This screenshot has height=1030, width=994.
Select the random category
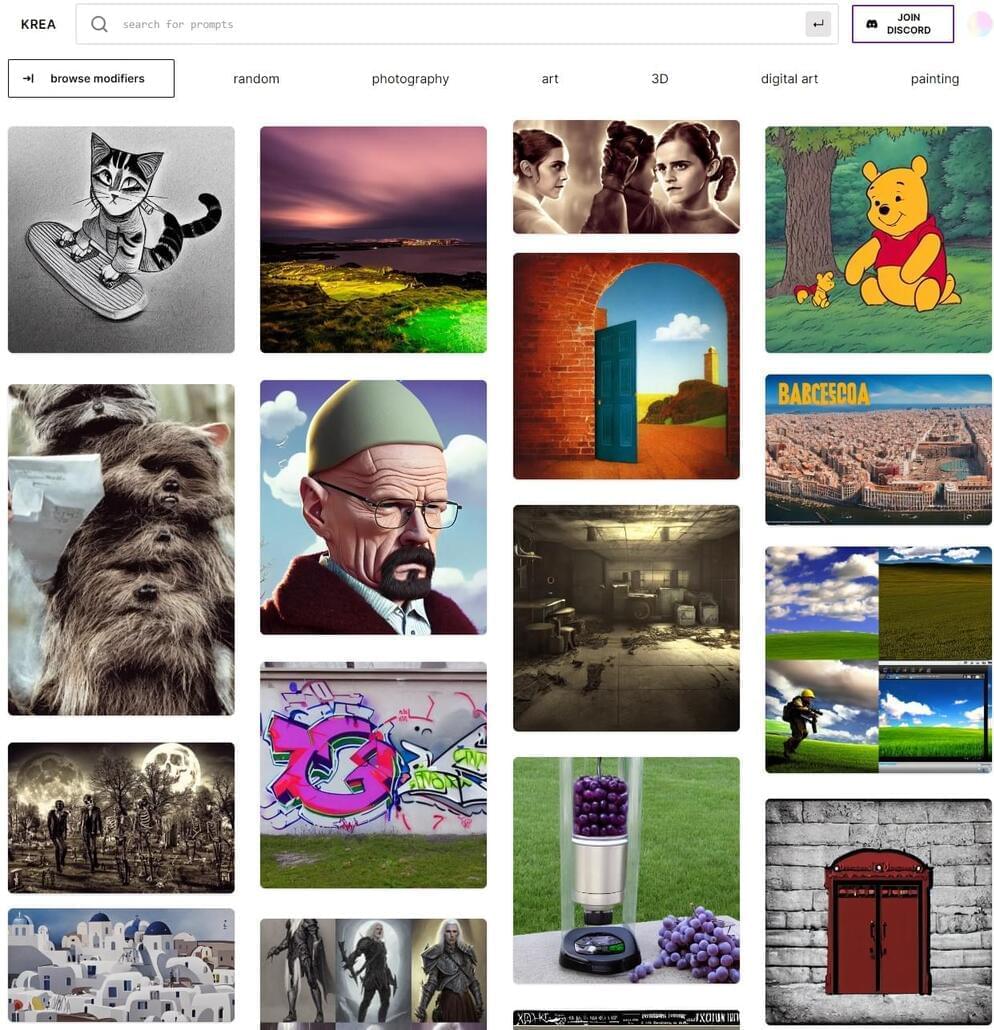(256, 79)
